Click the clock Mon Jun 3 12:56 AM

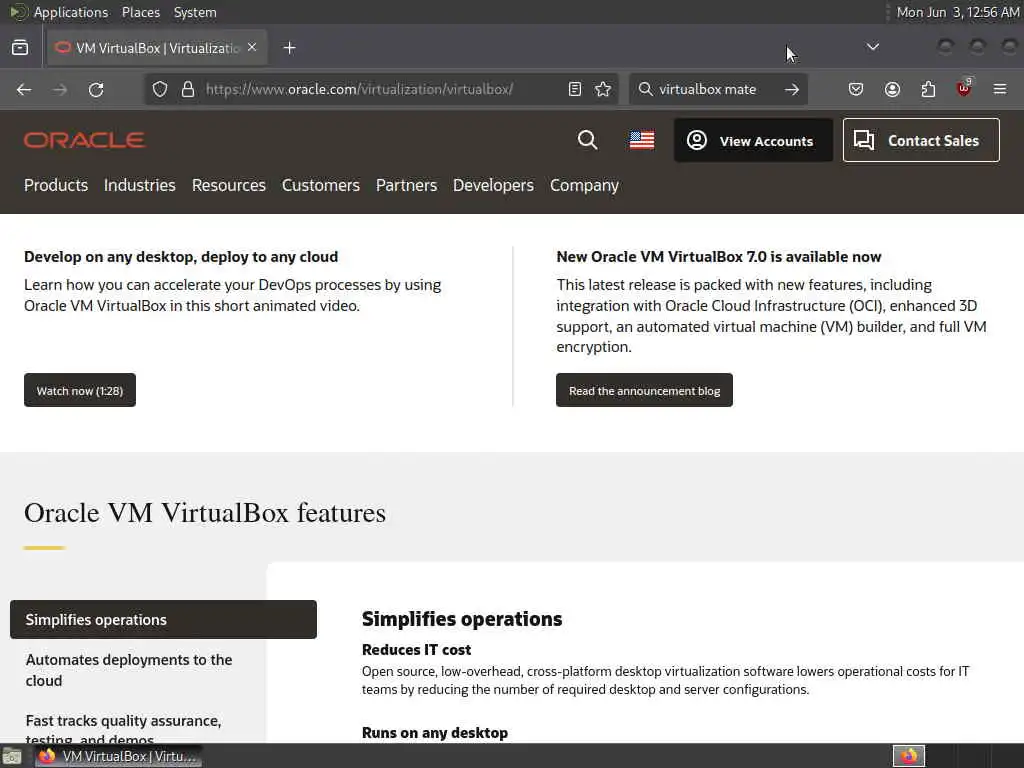coord(957,12)
